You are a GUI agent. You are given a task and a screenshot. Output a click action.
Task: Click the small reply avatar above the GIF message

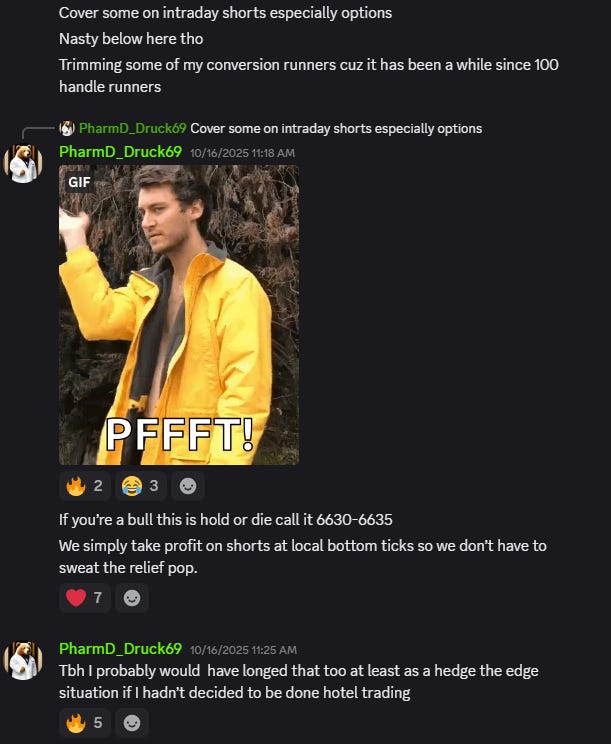pos(67,128)
